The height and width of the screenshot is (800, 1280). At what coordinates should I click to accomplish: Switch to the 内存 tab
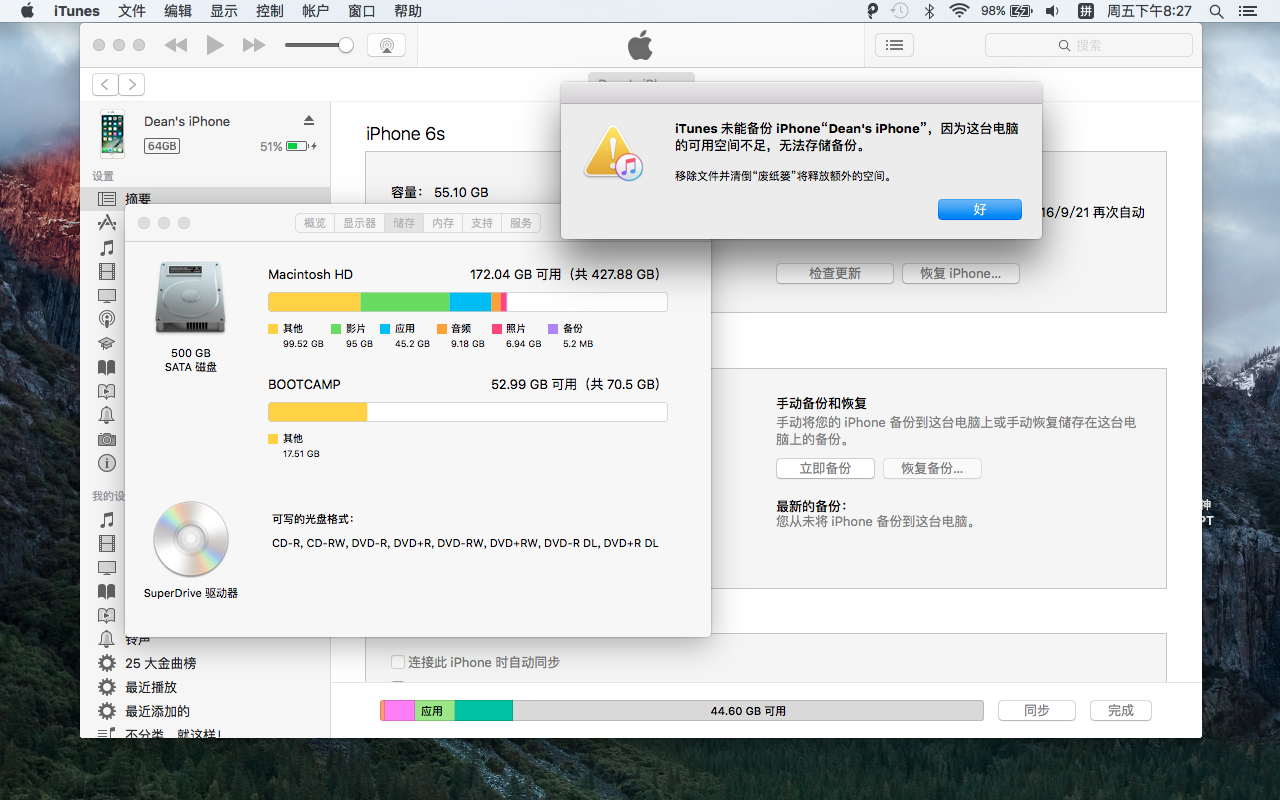[x=443, y=223]
